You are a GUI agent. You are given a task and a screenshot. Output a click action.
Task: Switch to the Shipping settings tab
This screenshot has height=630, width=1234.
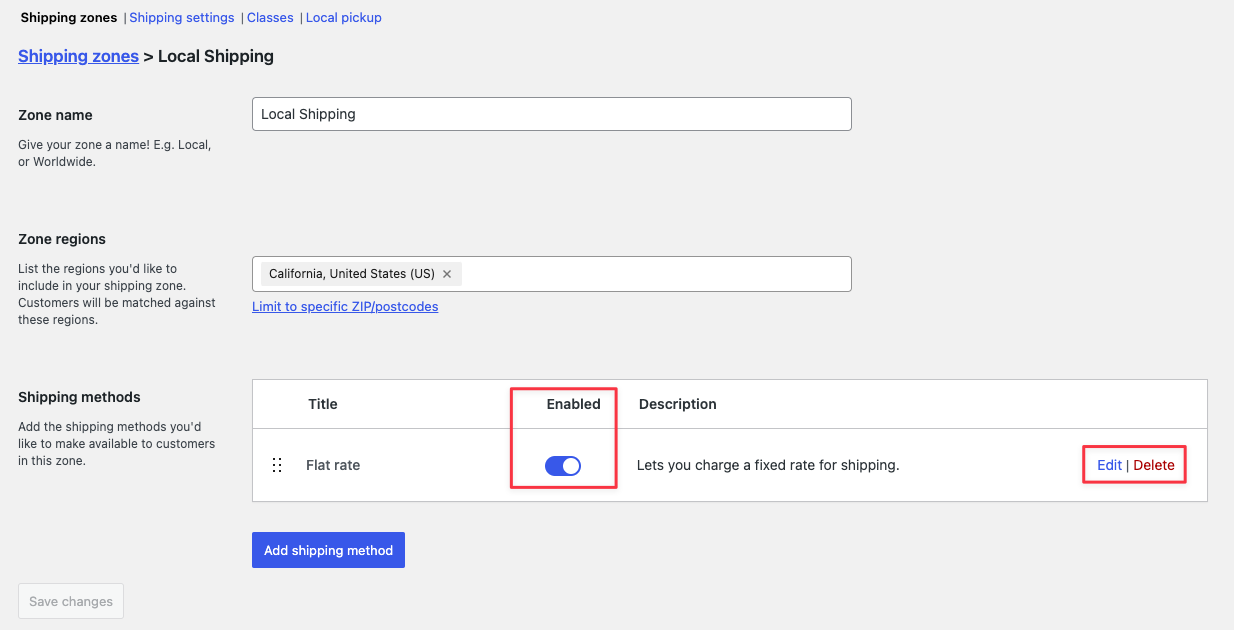(181, 17)
